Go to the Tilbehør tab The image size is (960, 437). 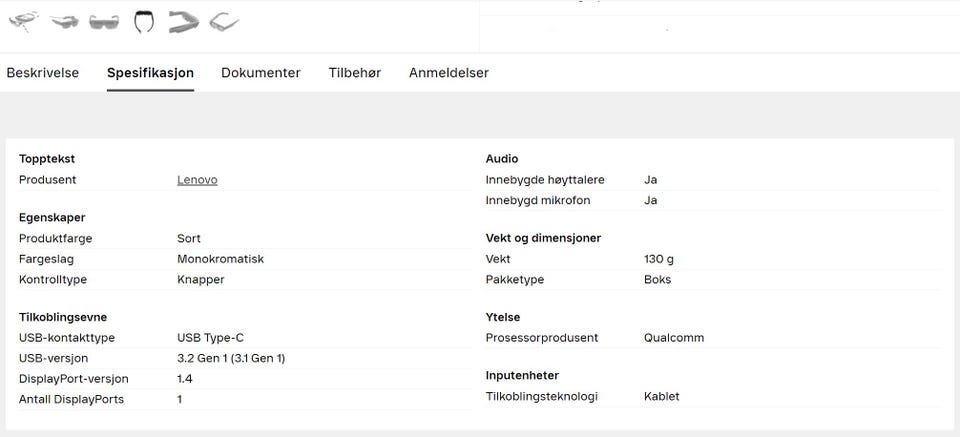[x=355, y=73]
